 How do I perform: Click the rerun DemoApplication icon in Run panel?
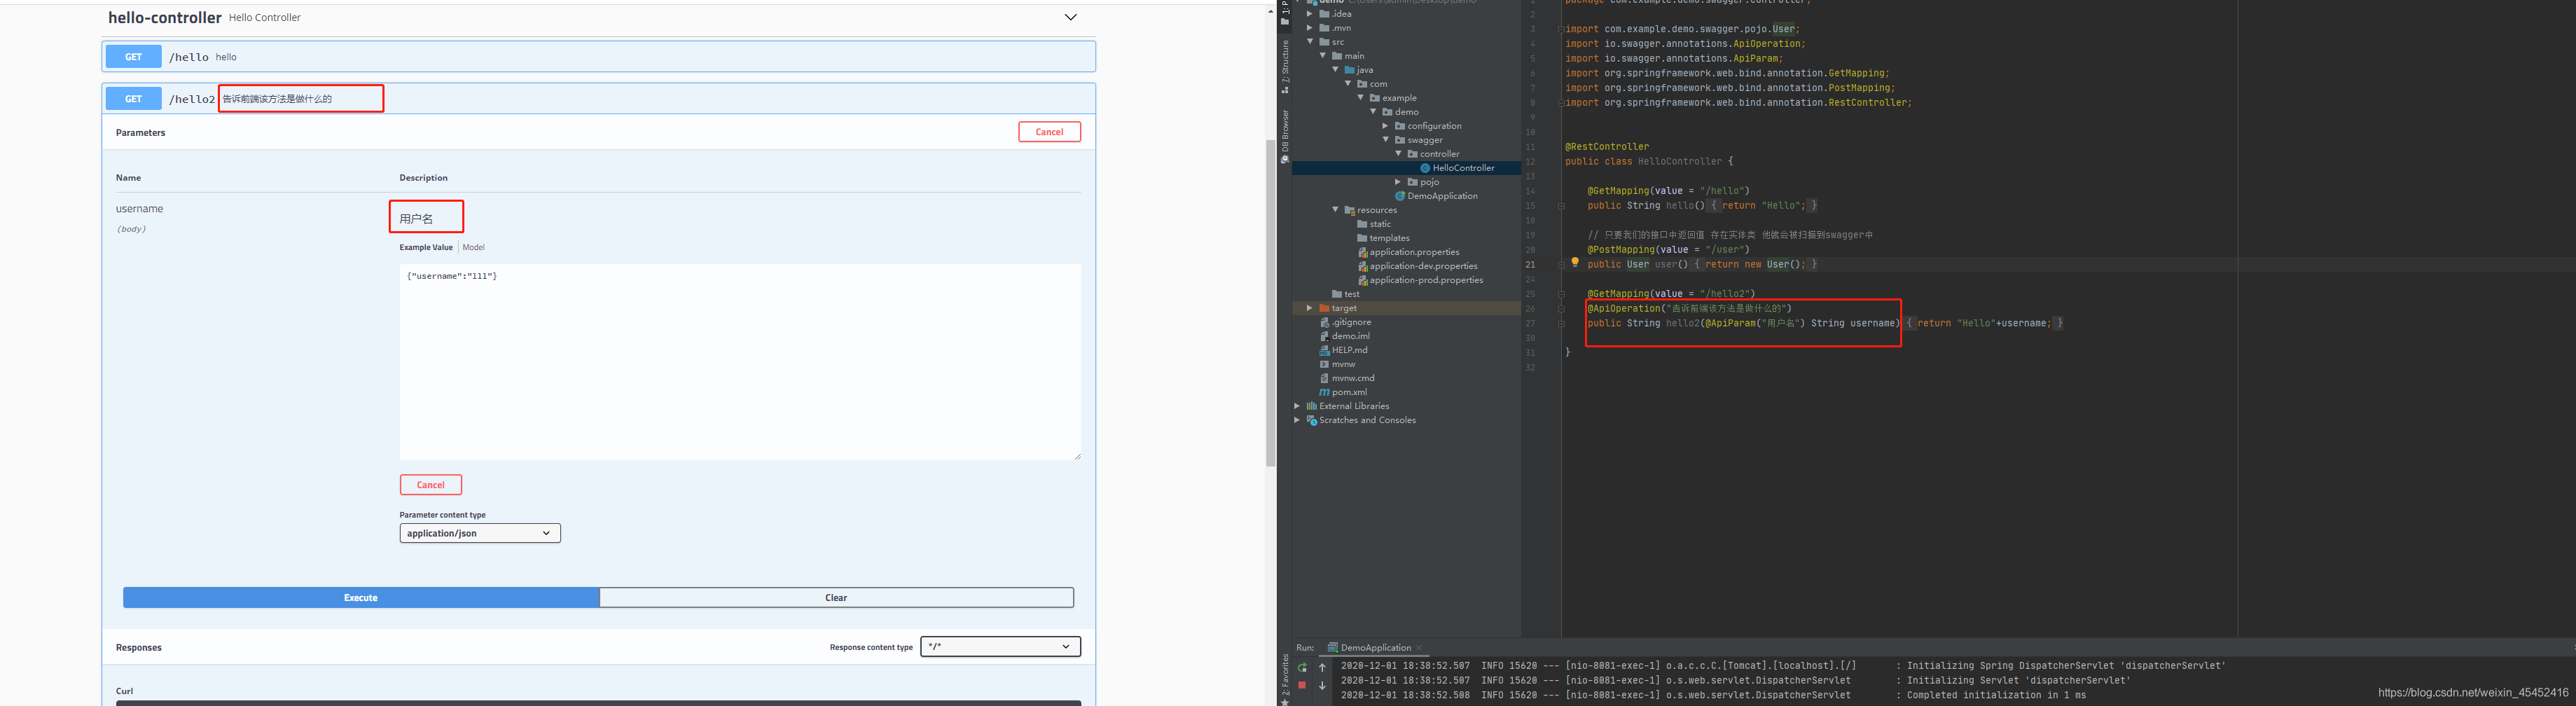coord(1302,667)
